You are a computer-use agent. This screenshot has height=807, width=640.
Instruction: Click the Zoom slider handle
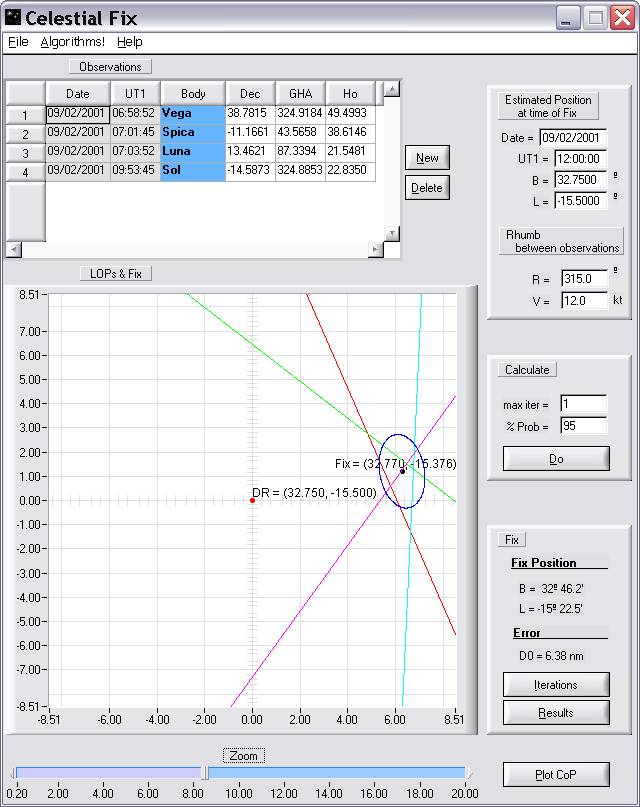pos(205,772)
